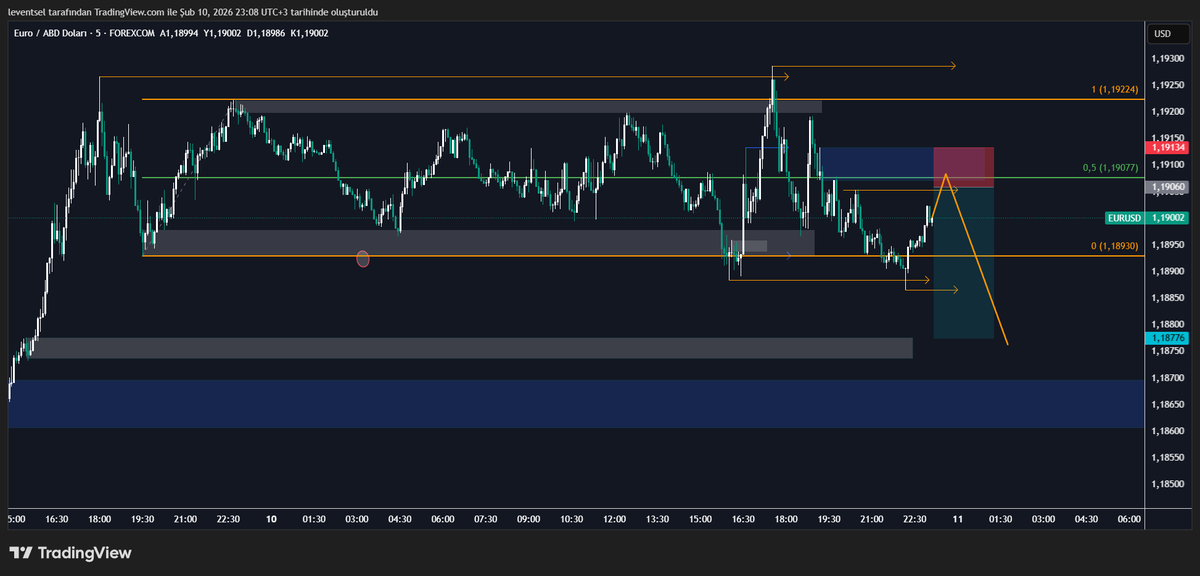The image size is (1200, 576).
Task: Click the TradingView logo at bottom left
Action: click(70, 553)
